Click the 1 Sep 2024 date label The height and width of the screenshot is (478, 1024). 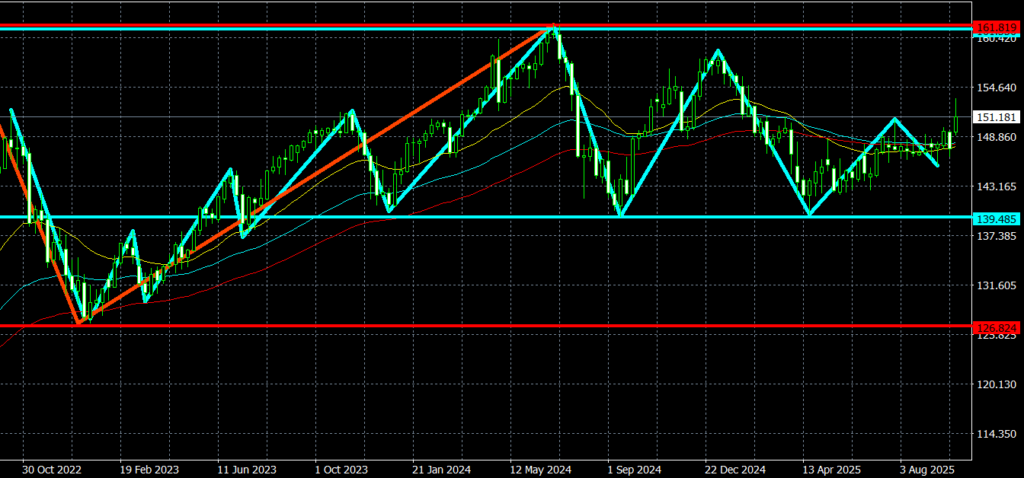(x=634, y=468)
